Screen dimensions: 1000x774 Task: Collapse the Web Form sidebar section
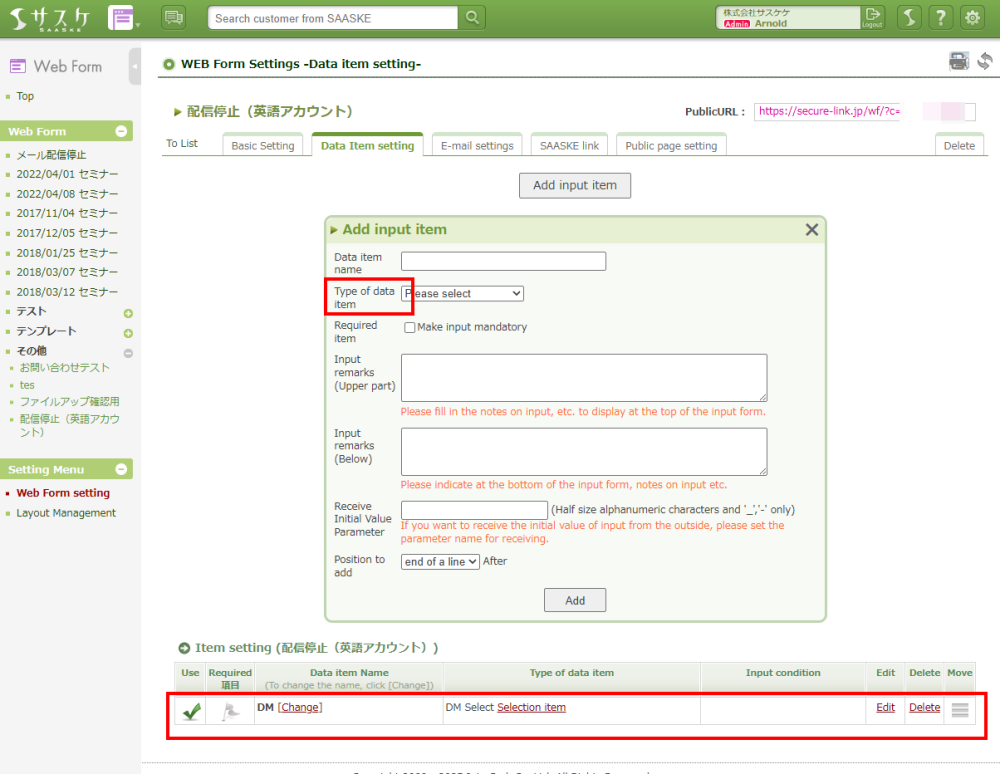121,131
